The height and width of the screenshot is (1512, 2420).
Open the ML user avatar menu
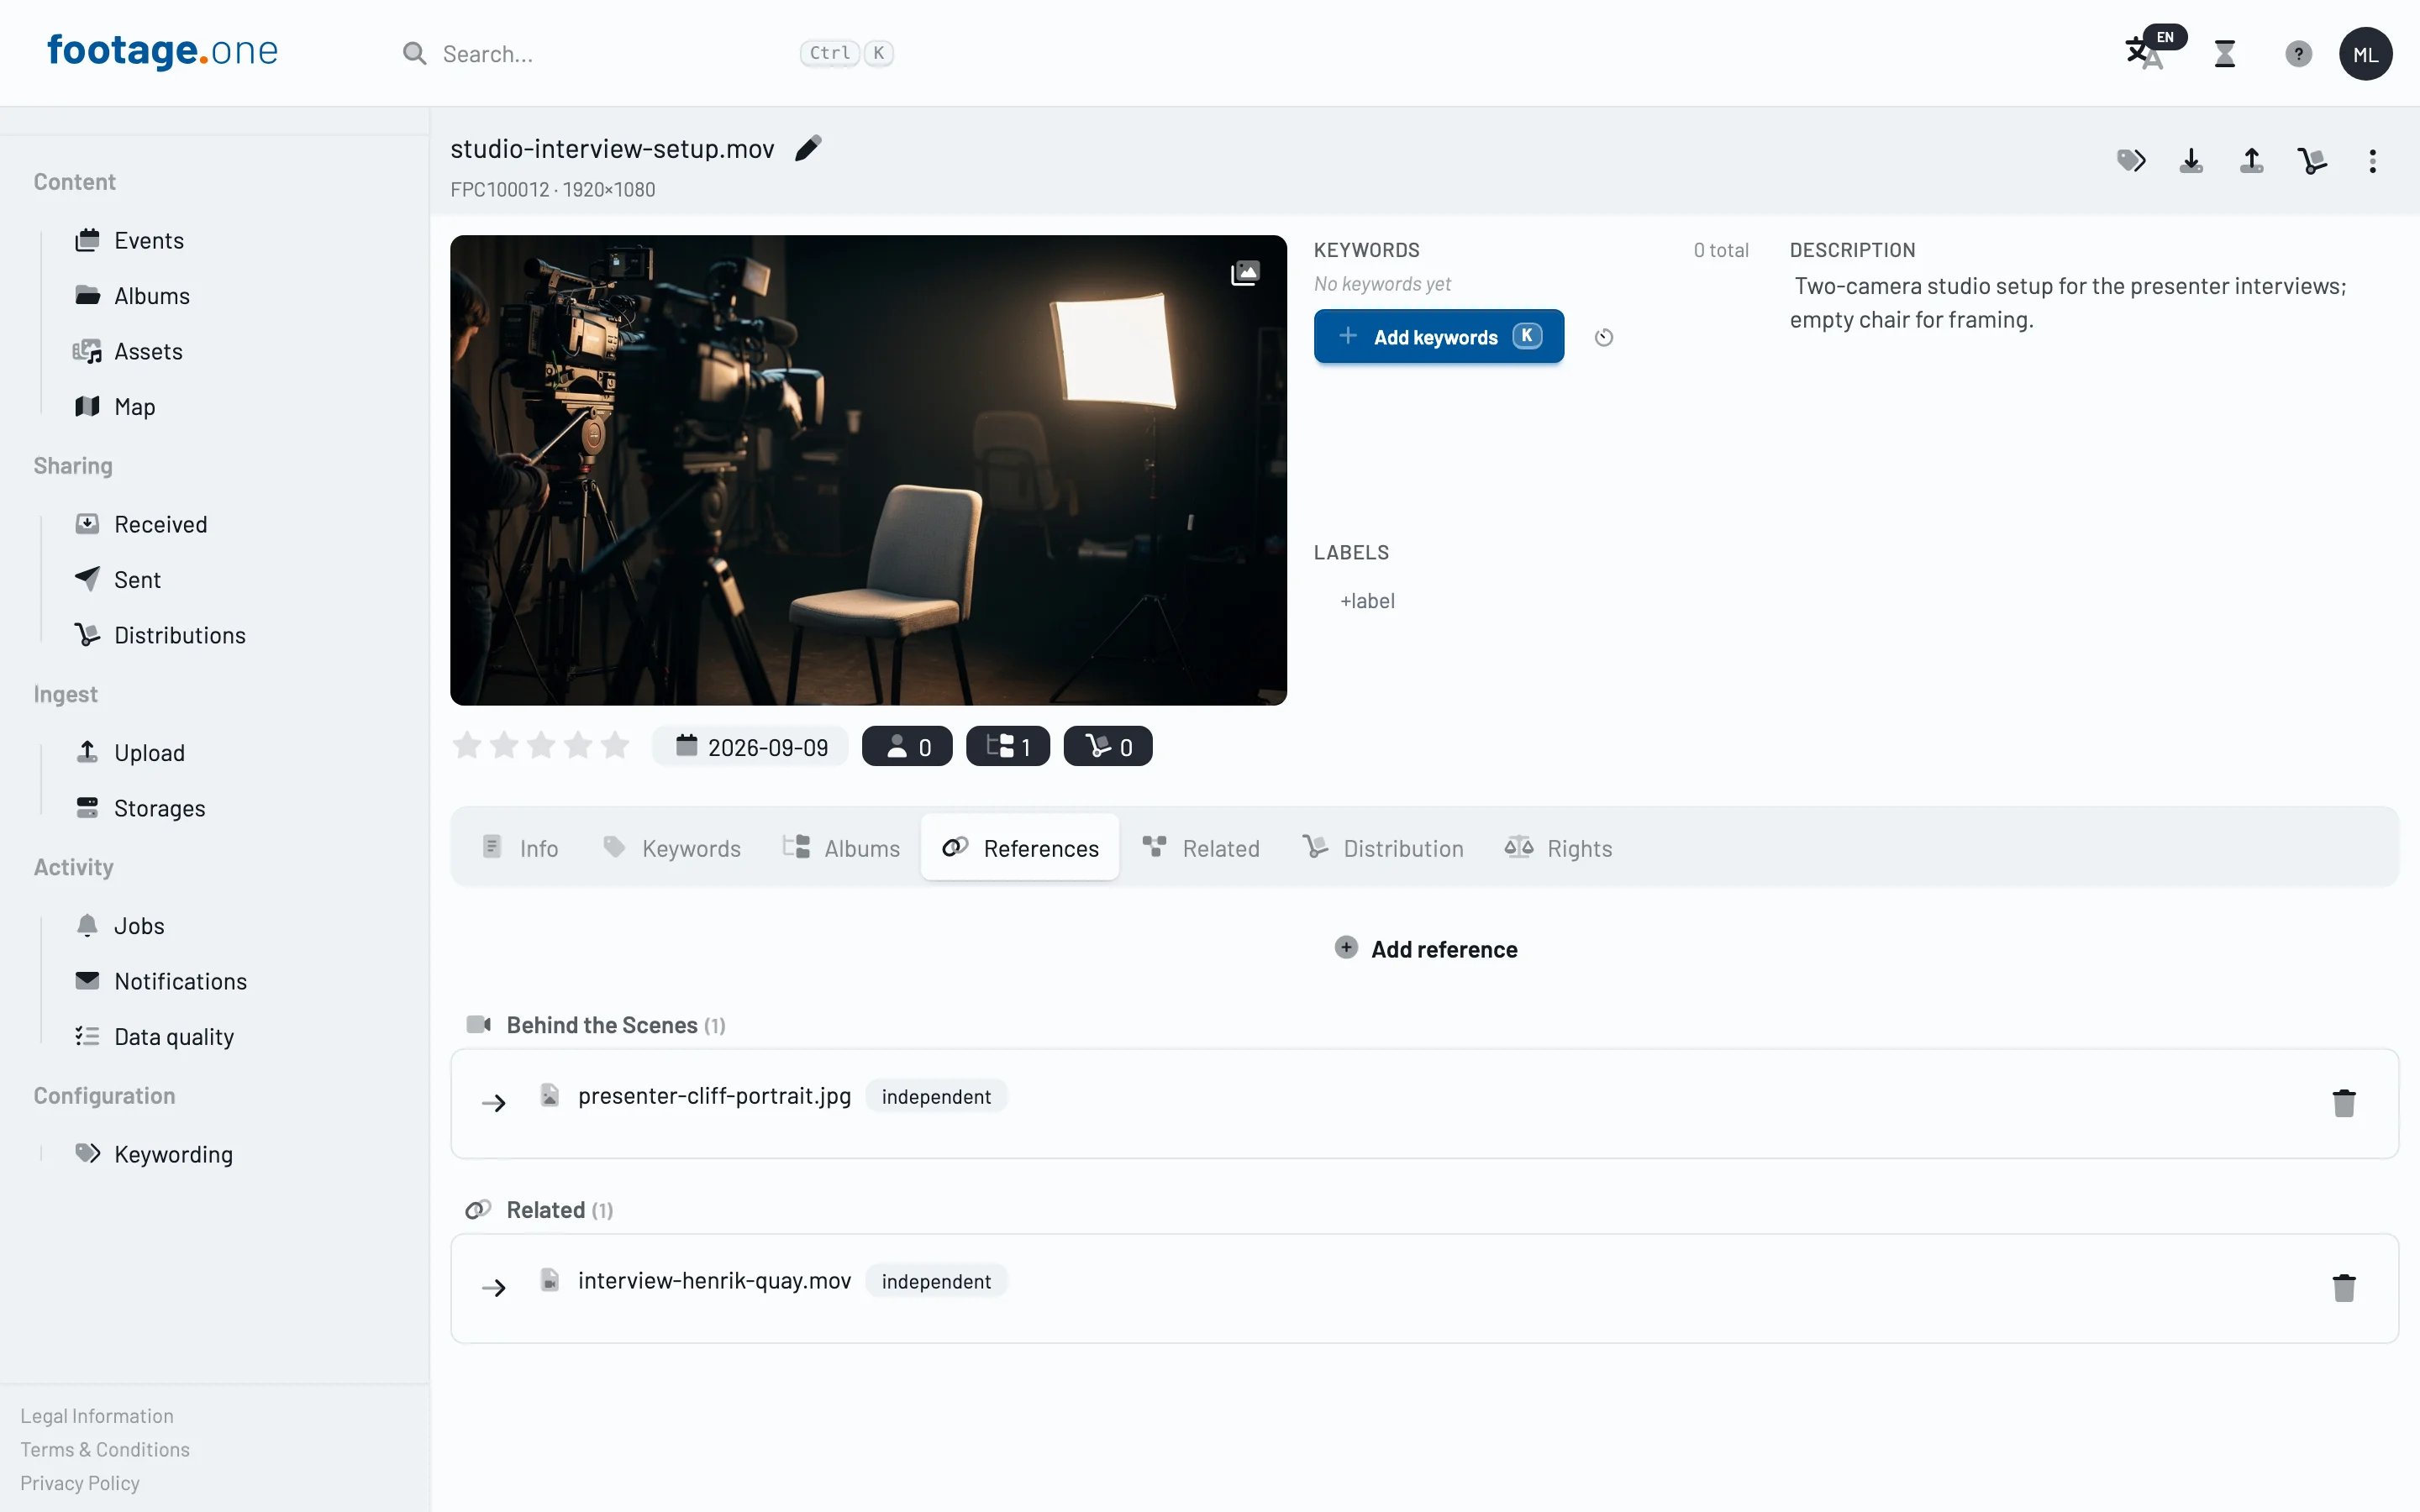point(2365,54)
